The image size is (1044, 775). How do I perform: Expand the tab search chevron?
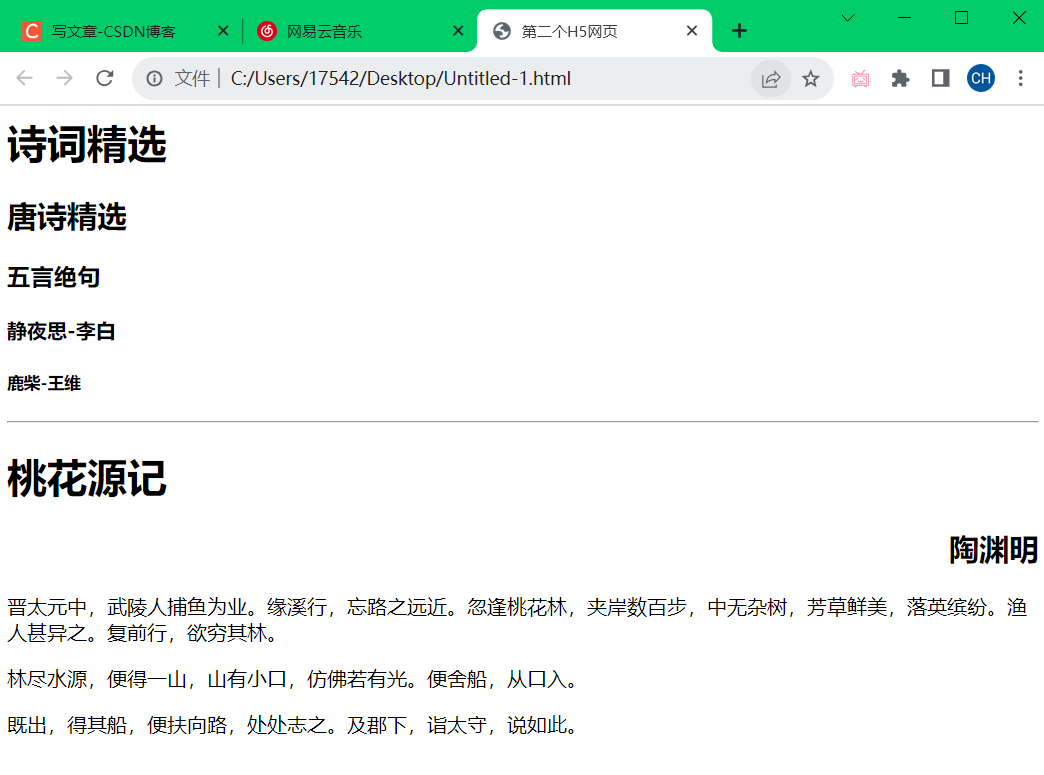(x=848, y=18)
